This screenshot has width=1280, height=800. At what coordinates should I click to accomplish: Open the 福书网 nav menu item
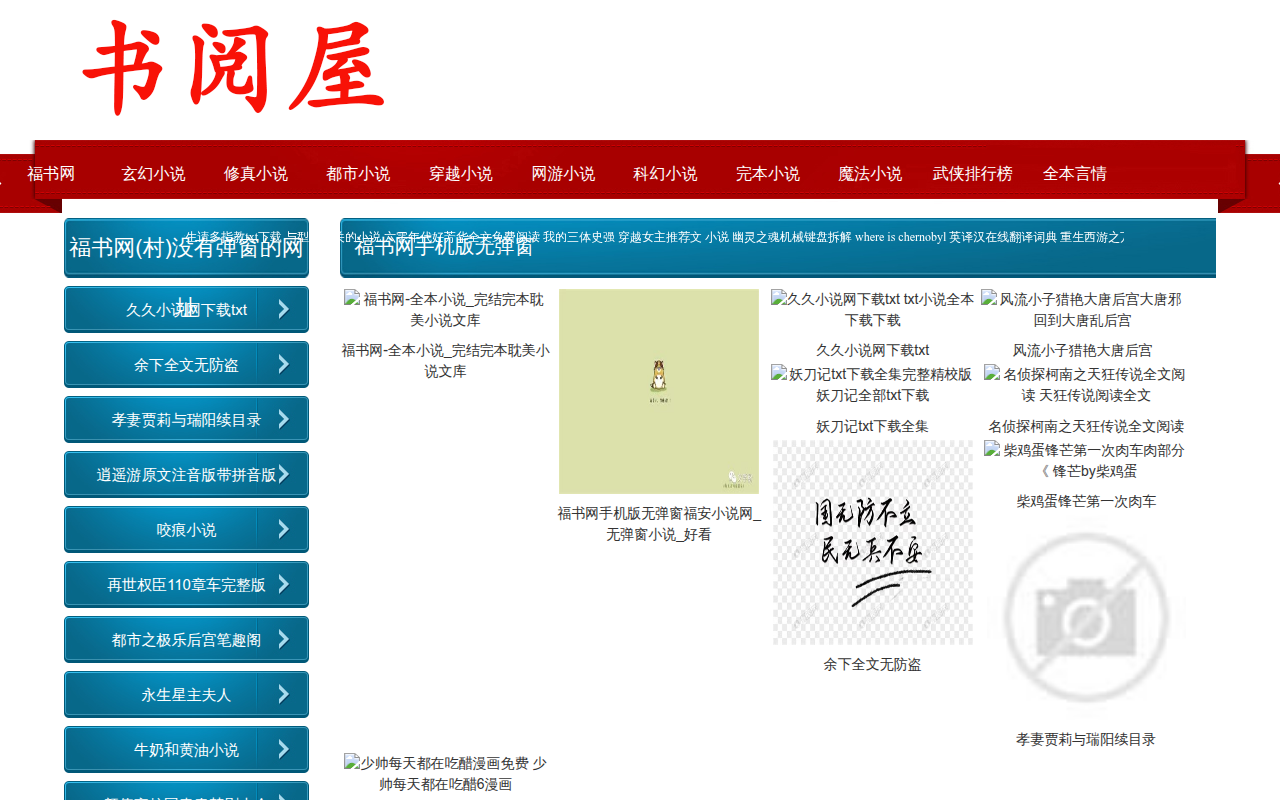51,174
